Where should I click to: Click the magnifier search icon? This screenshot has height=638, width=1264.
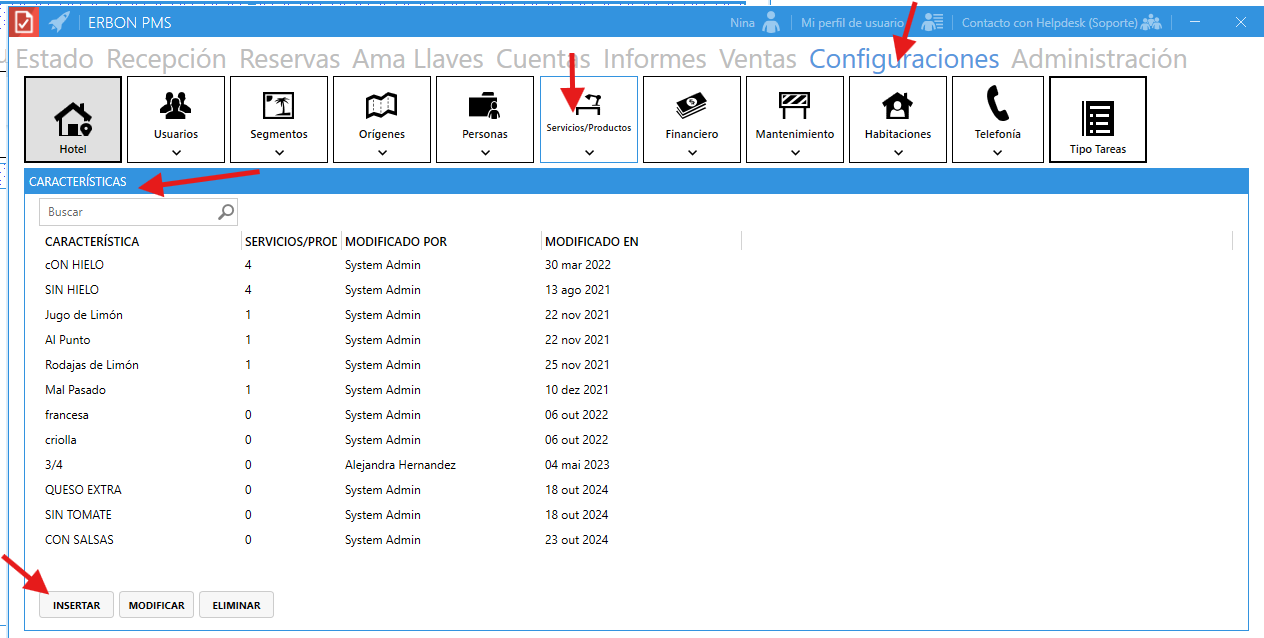(x=226, y=211)
